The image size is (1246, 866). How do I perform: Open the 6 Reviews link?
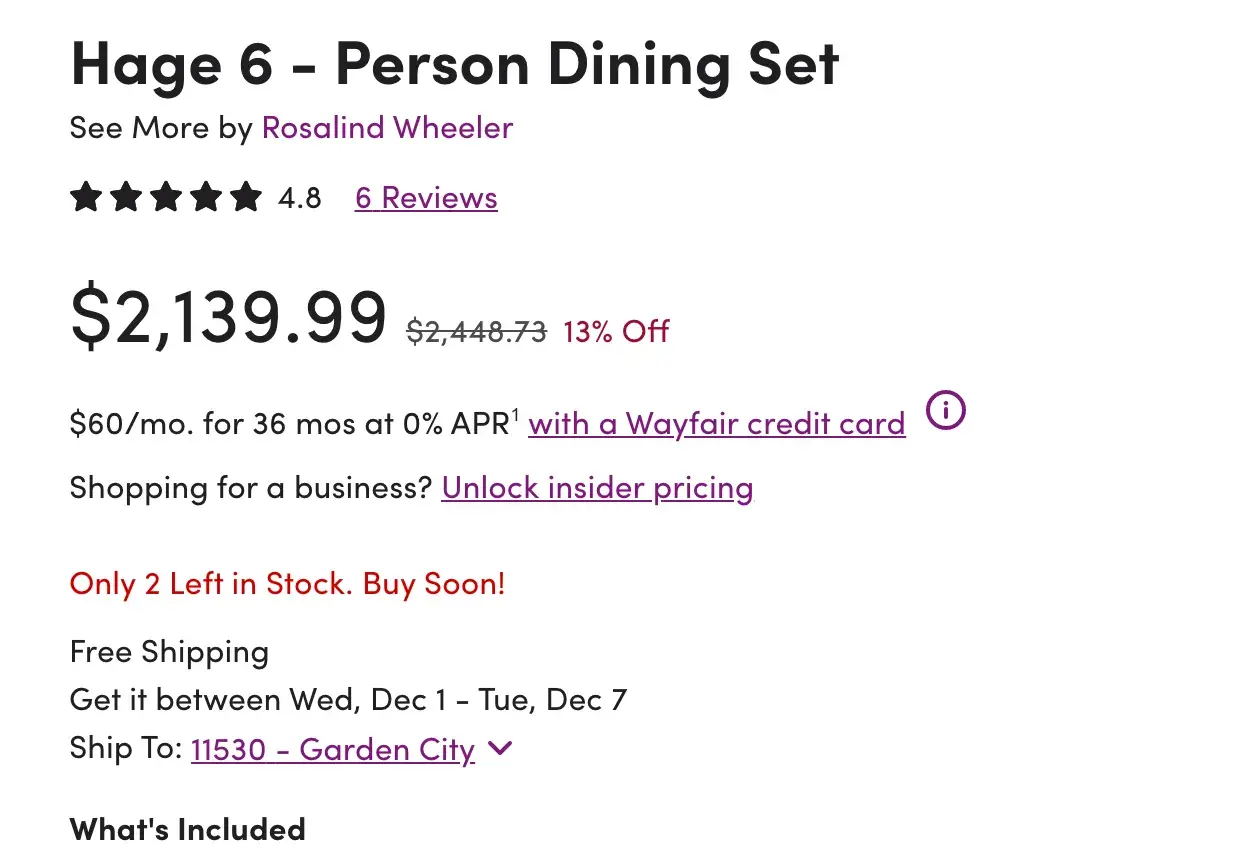point(426,198)
